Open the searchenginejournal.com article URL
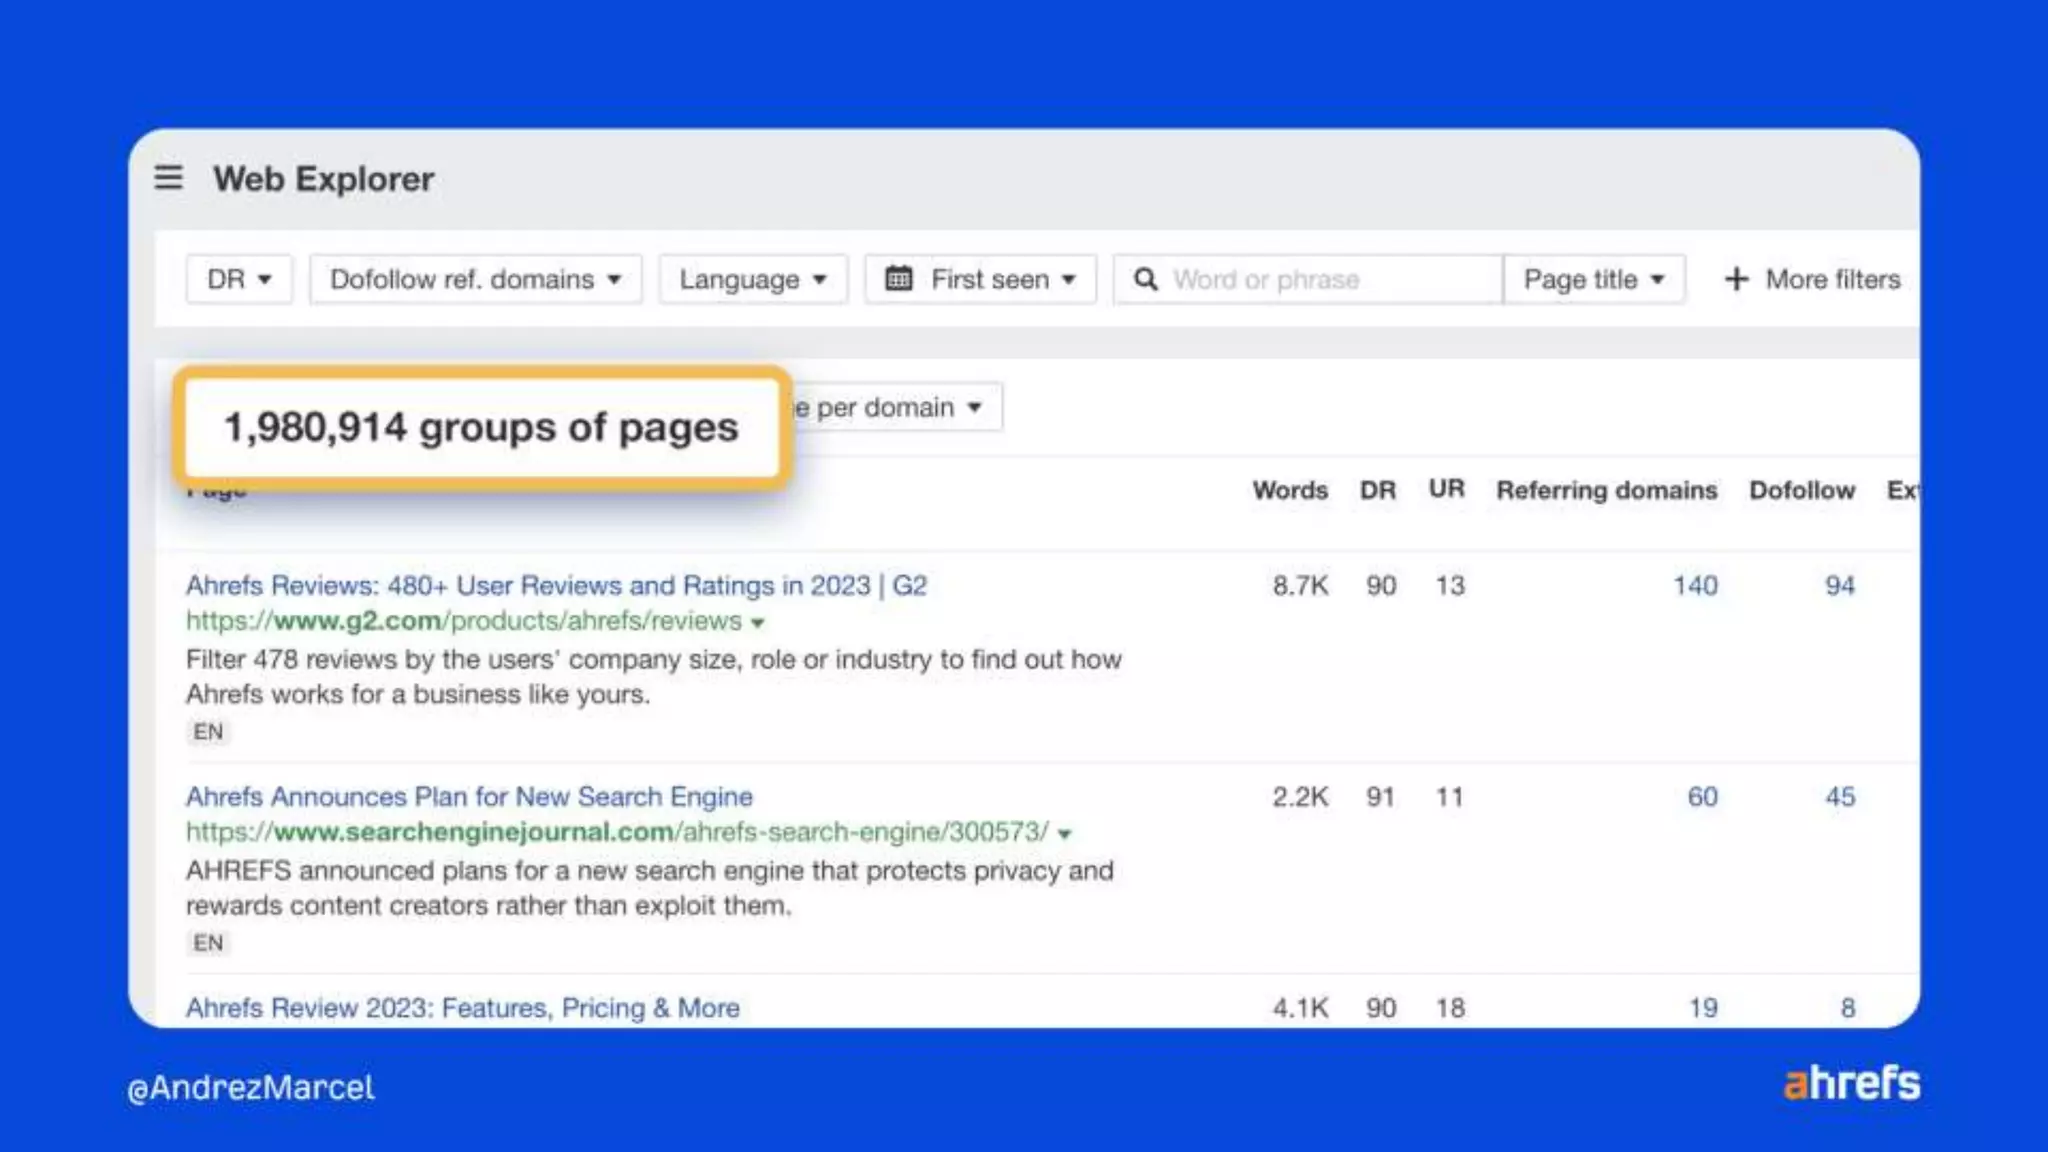Screen dimensions: 2048x1152 [x=618, y=832]
